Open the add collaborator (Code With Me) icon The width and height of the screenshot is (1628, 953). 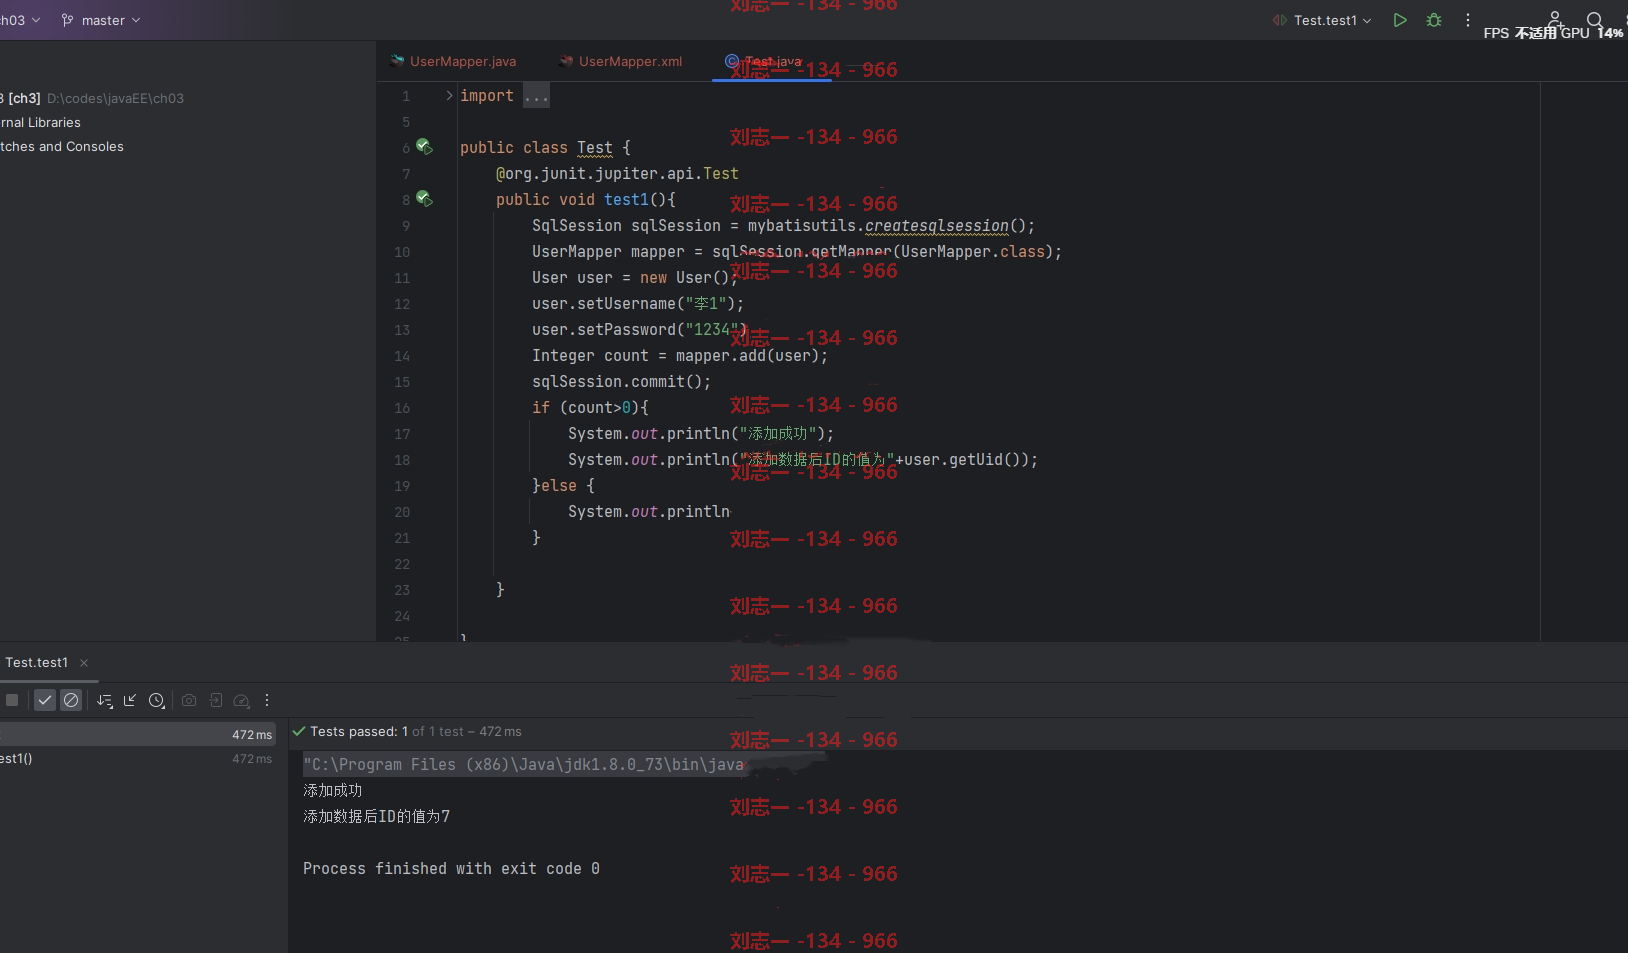(1556, 18)
